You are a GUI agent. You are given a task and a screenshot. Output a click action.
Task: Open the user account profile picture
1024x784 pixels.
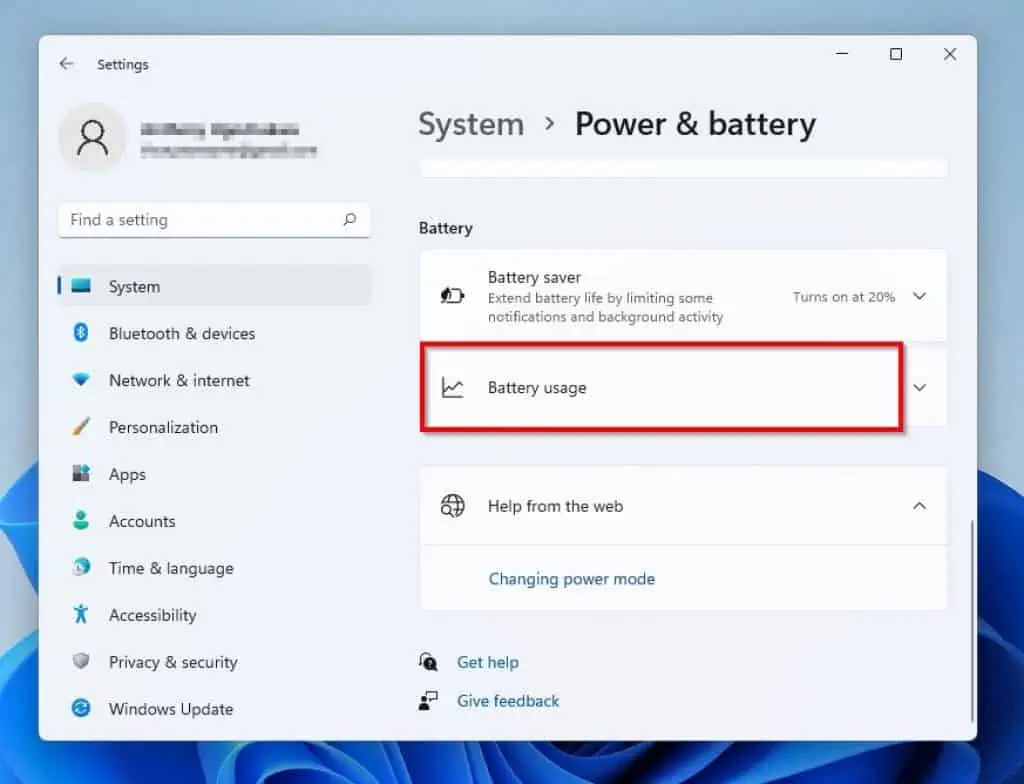tap(92, 137)
